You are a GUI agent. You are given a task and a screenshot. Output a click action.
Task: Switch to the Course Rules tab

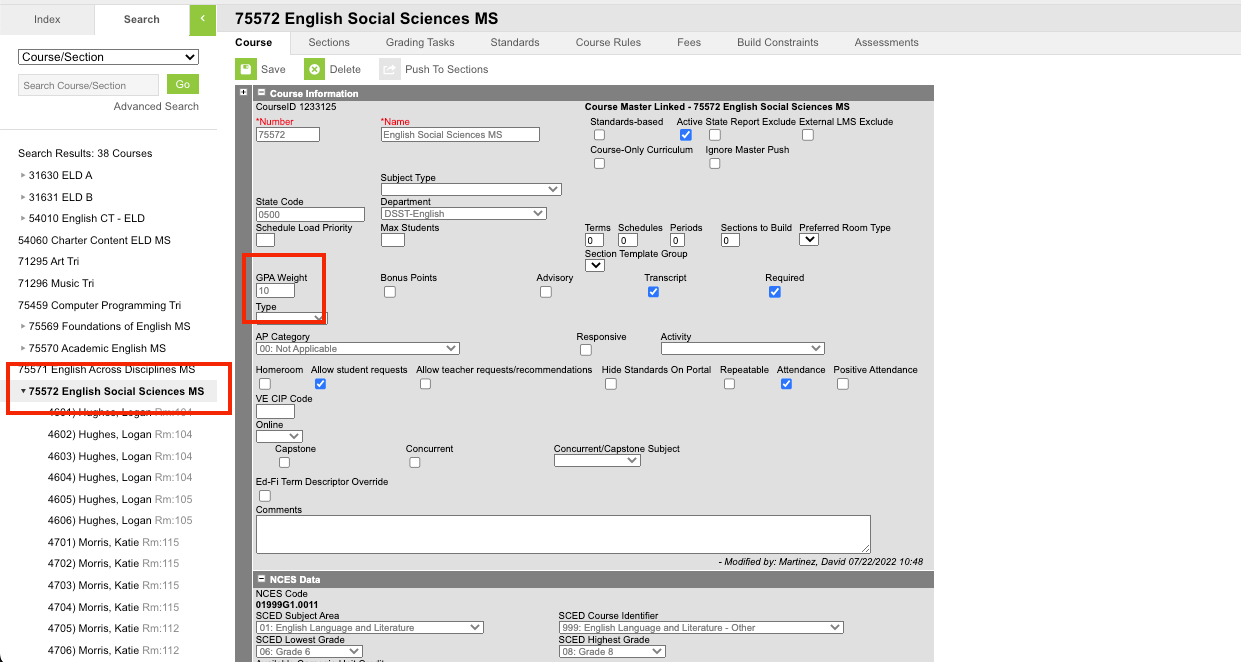[608, 42]
